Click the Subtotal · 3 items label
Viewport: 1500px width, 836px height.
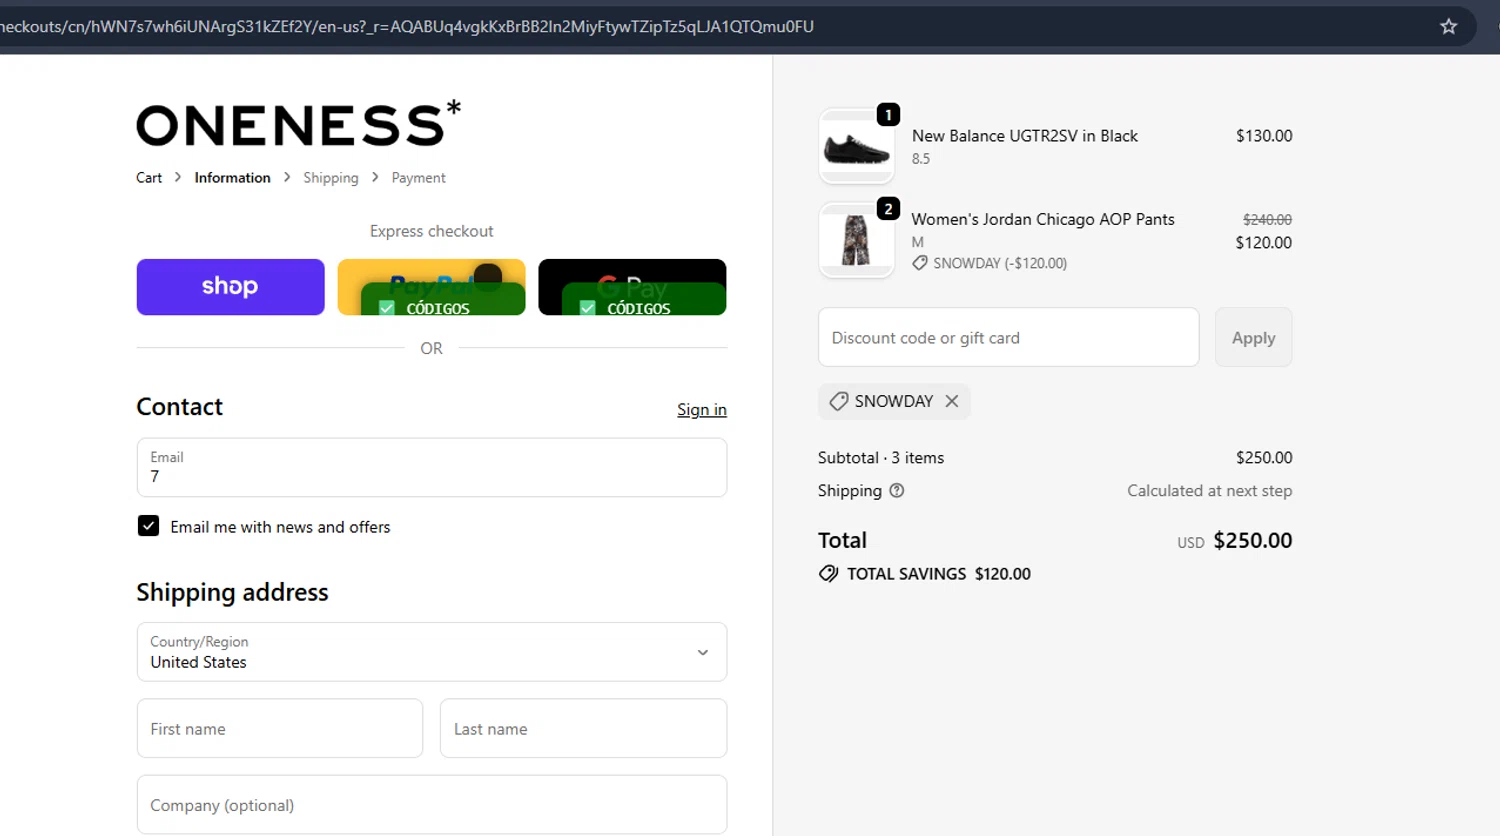pos(881,458)
